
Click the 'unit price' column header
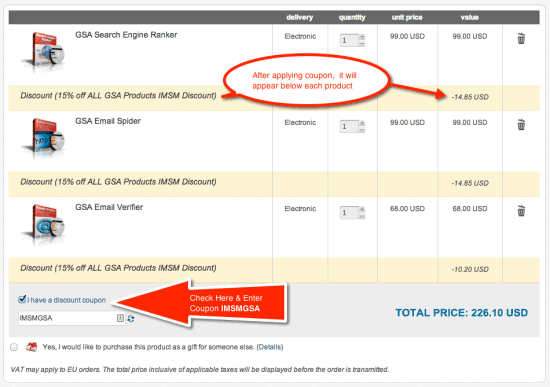[x=407, y=17]
